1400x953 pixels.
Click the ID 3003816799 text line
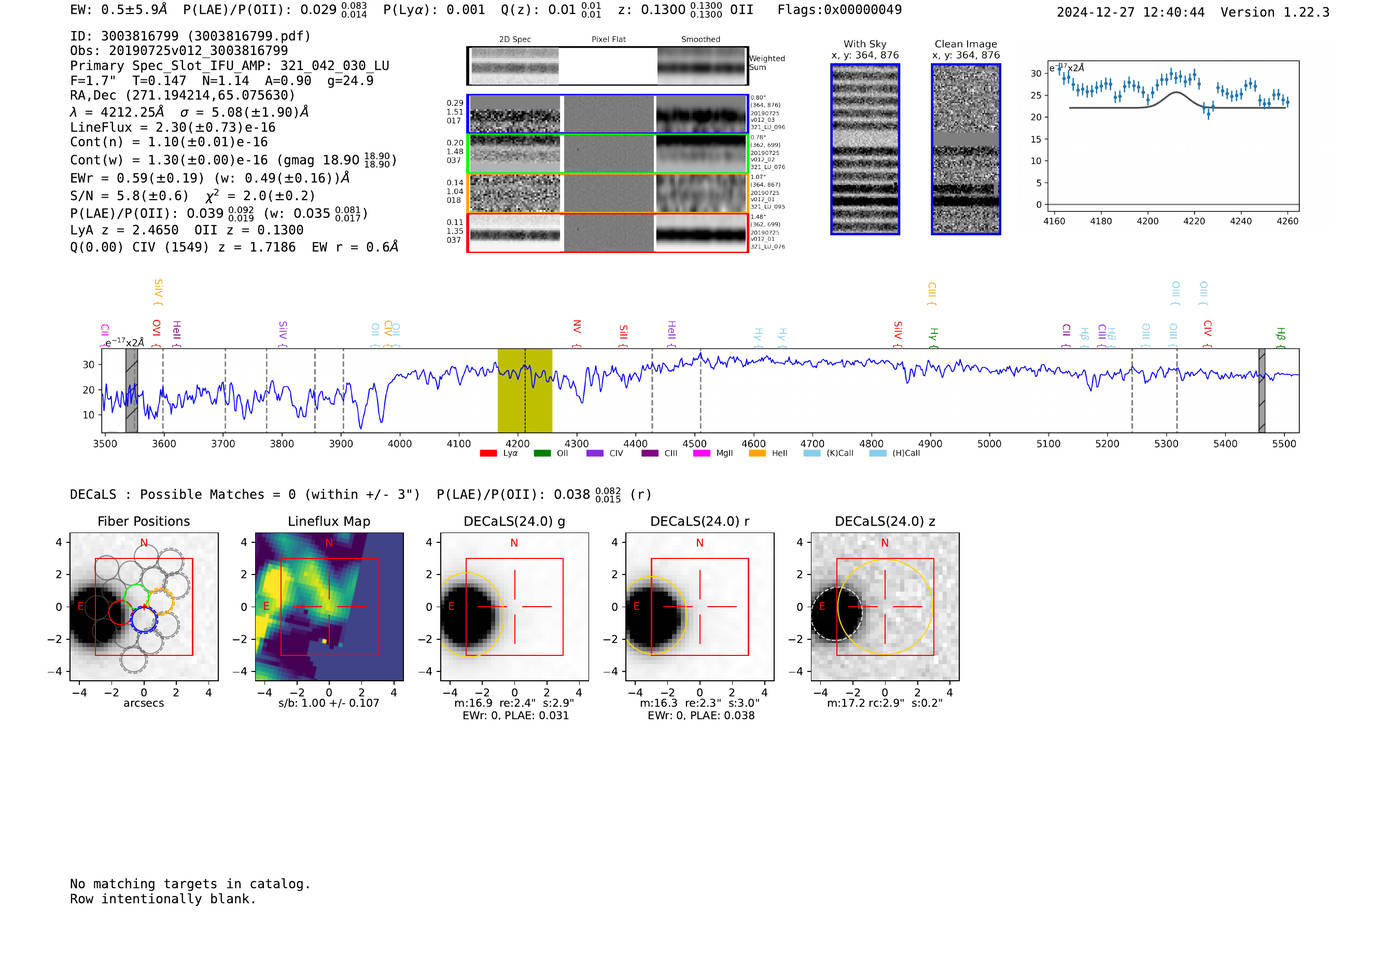point(190,36)
